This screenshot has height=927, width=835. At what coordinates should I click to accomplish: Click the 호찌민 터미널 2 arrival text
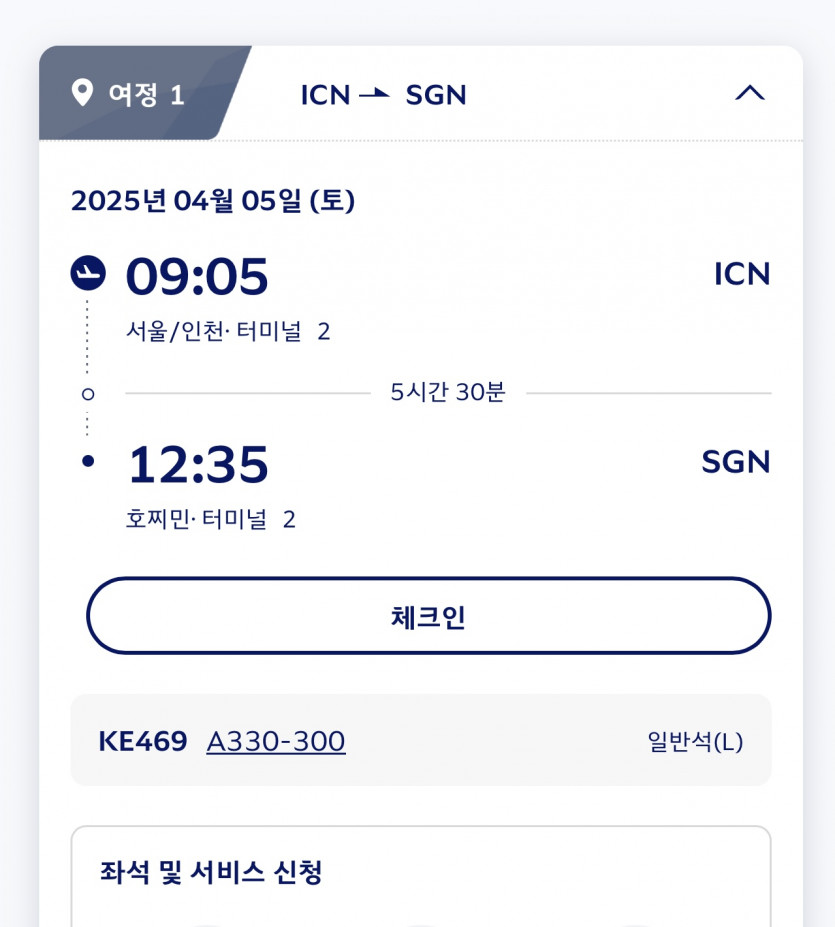click(x=211, y=519)
